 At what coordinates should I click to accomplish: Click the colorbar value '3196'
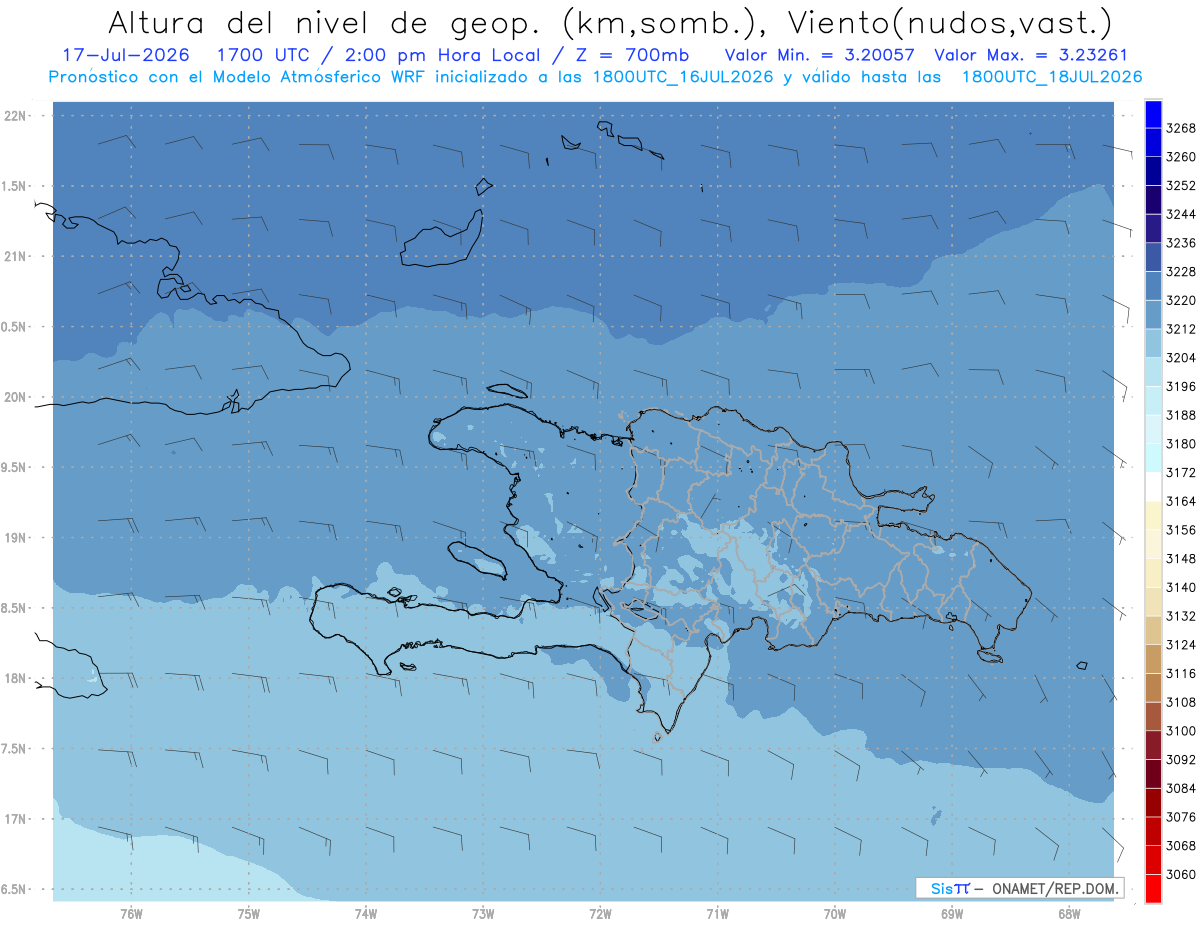1181,387
